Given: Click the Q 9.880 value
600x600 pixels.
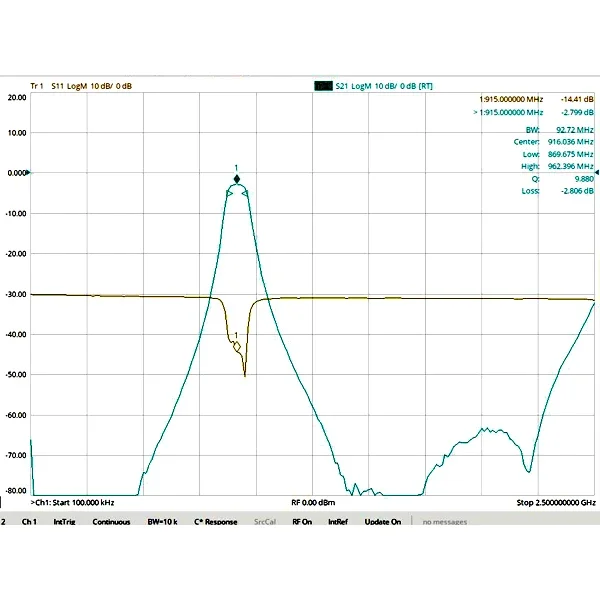Looking at the screenshot, I should pyautogui.click(x=584, y=179).
